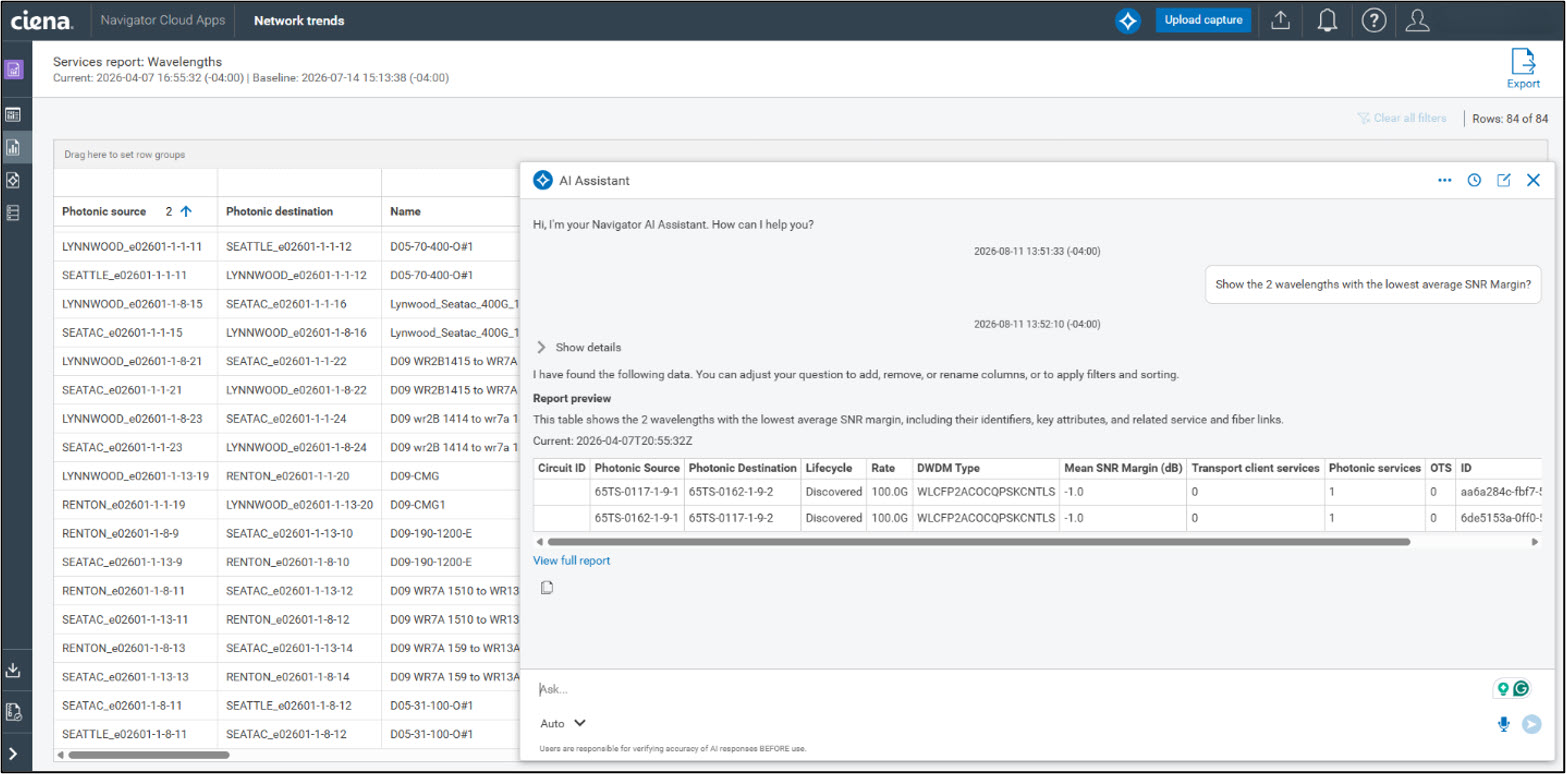The image size is (1566, 774).
Task: Expand Show details in AI response
Action: tap(579, 347)
